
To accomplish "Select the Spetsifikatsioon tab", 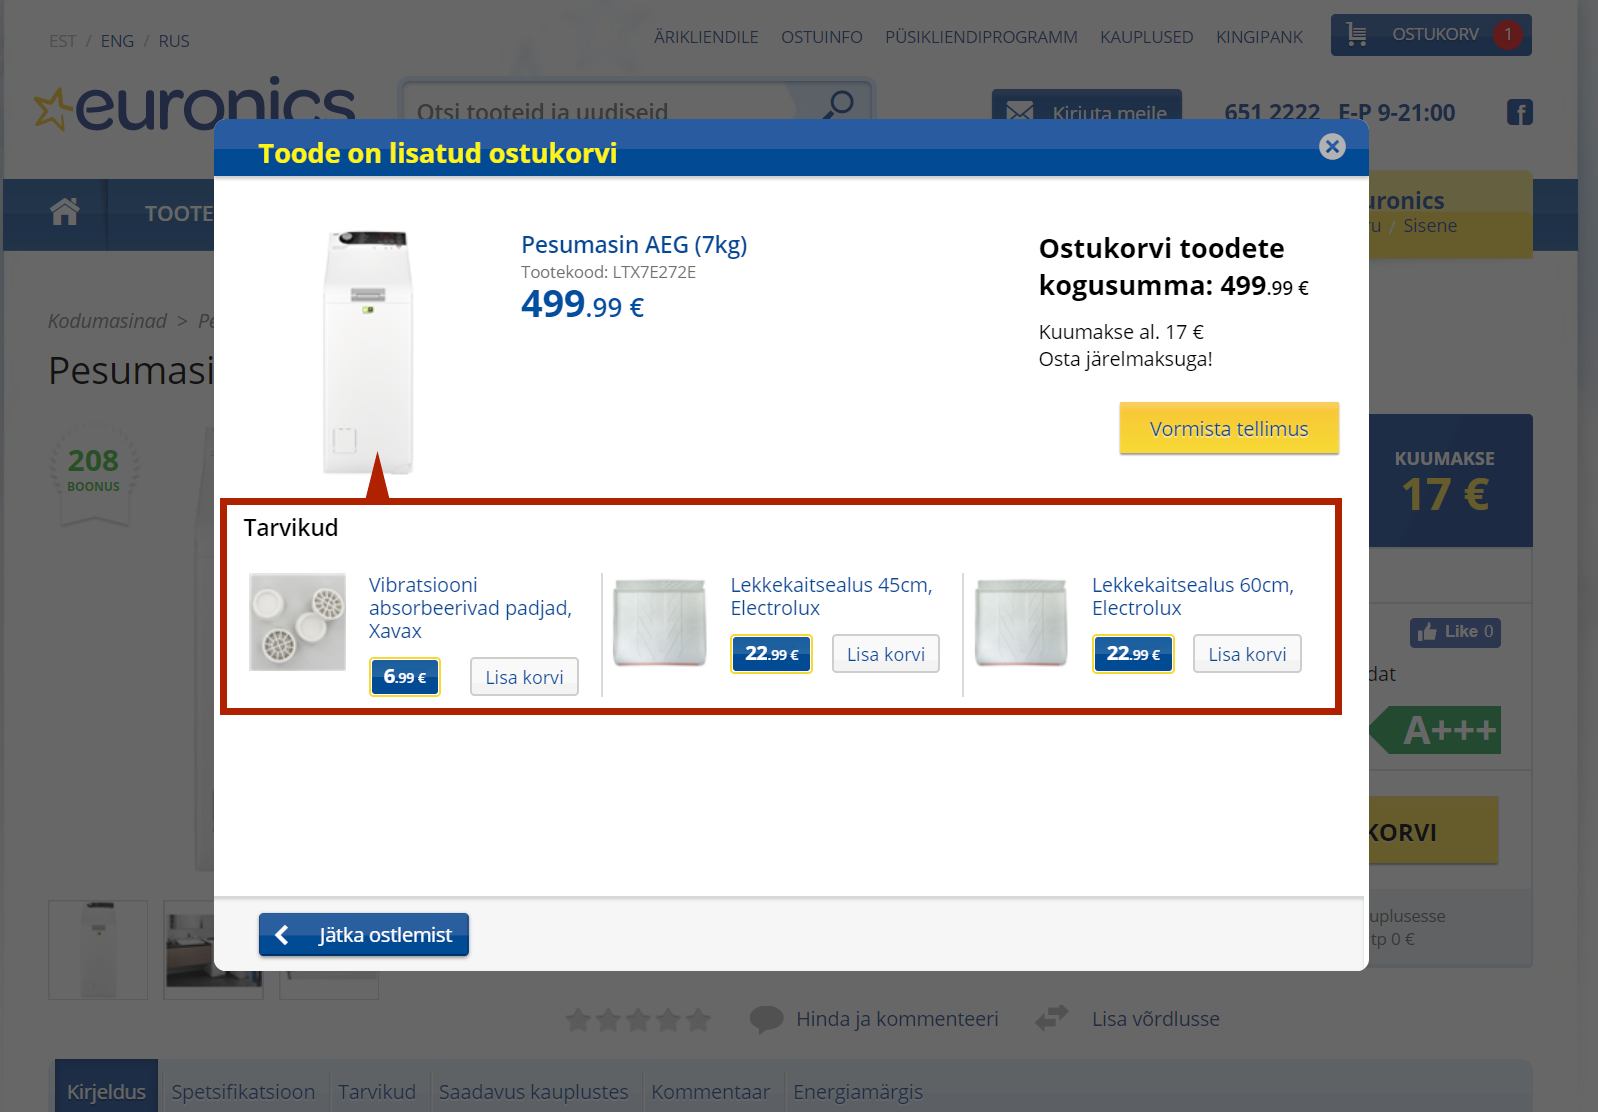I will (243, 1092).
